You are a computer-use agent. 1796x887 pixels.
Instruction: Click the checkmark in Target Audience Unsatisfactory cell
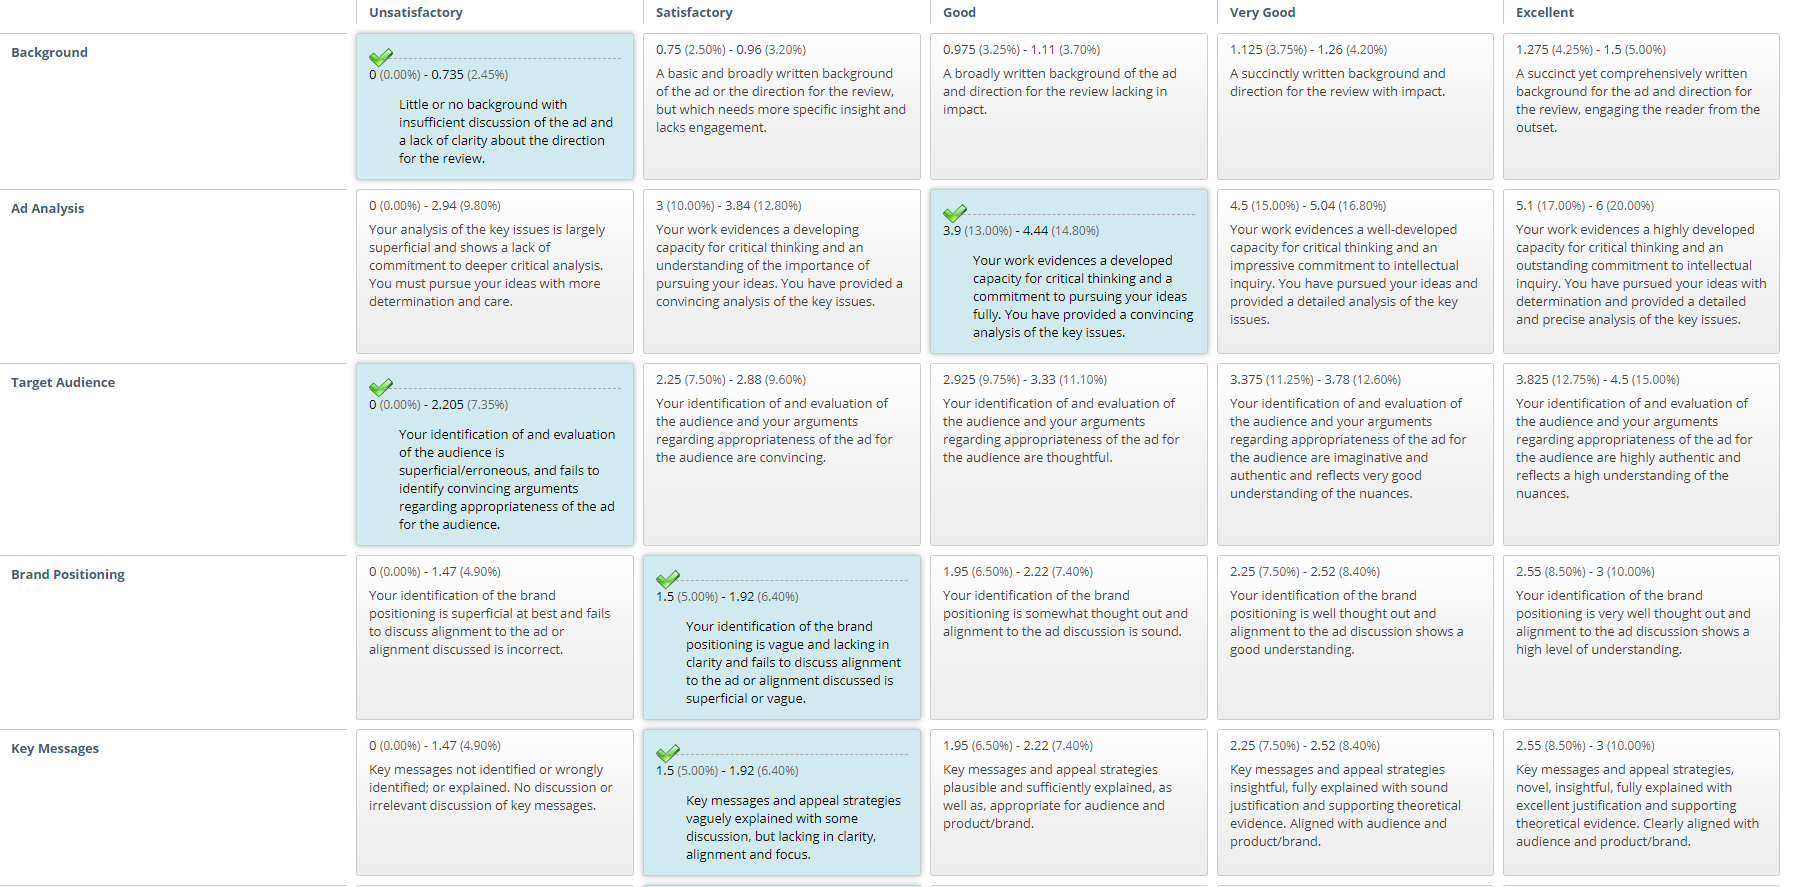[x=381, y=387]
